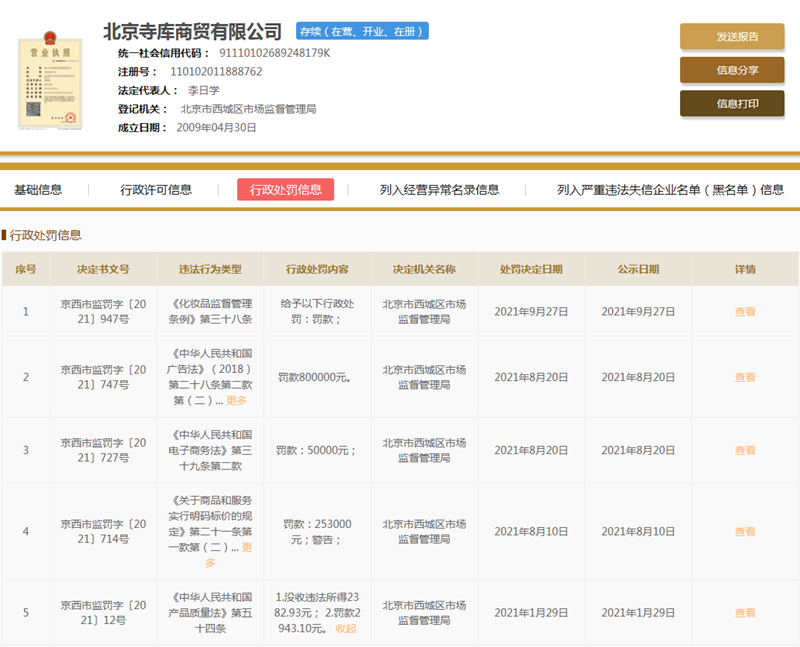Viewport: 800px width, 647px height.
Task: View details of penalty row 1 (947号)
Action: [745, 312]
